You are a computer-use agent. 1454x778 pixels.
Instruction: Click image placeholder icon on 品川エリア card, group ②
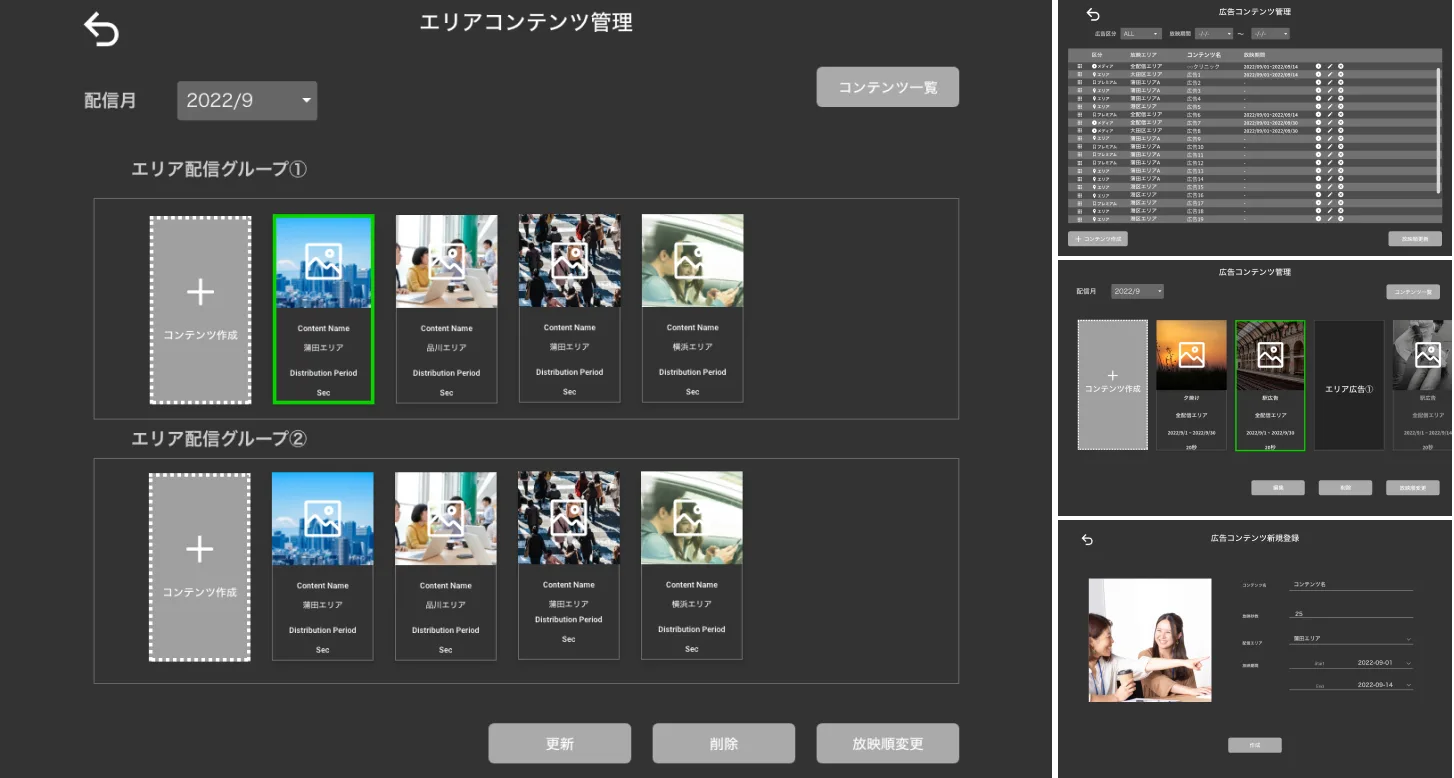445,519
